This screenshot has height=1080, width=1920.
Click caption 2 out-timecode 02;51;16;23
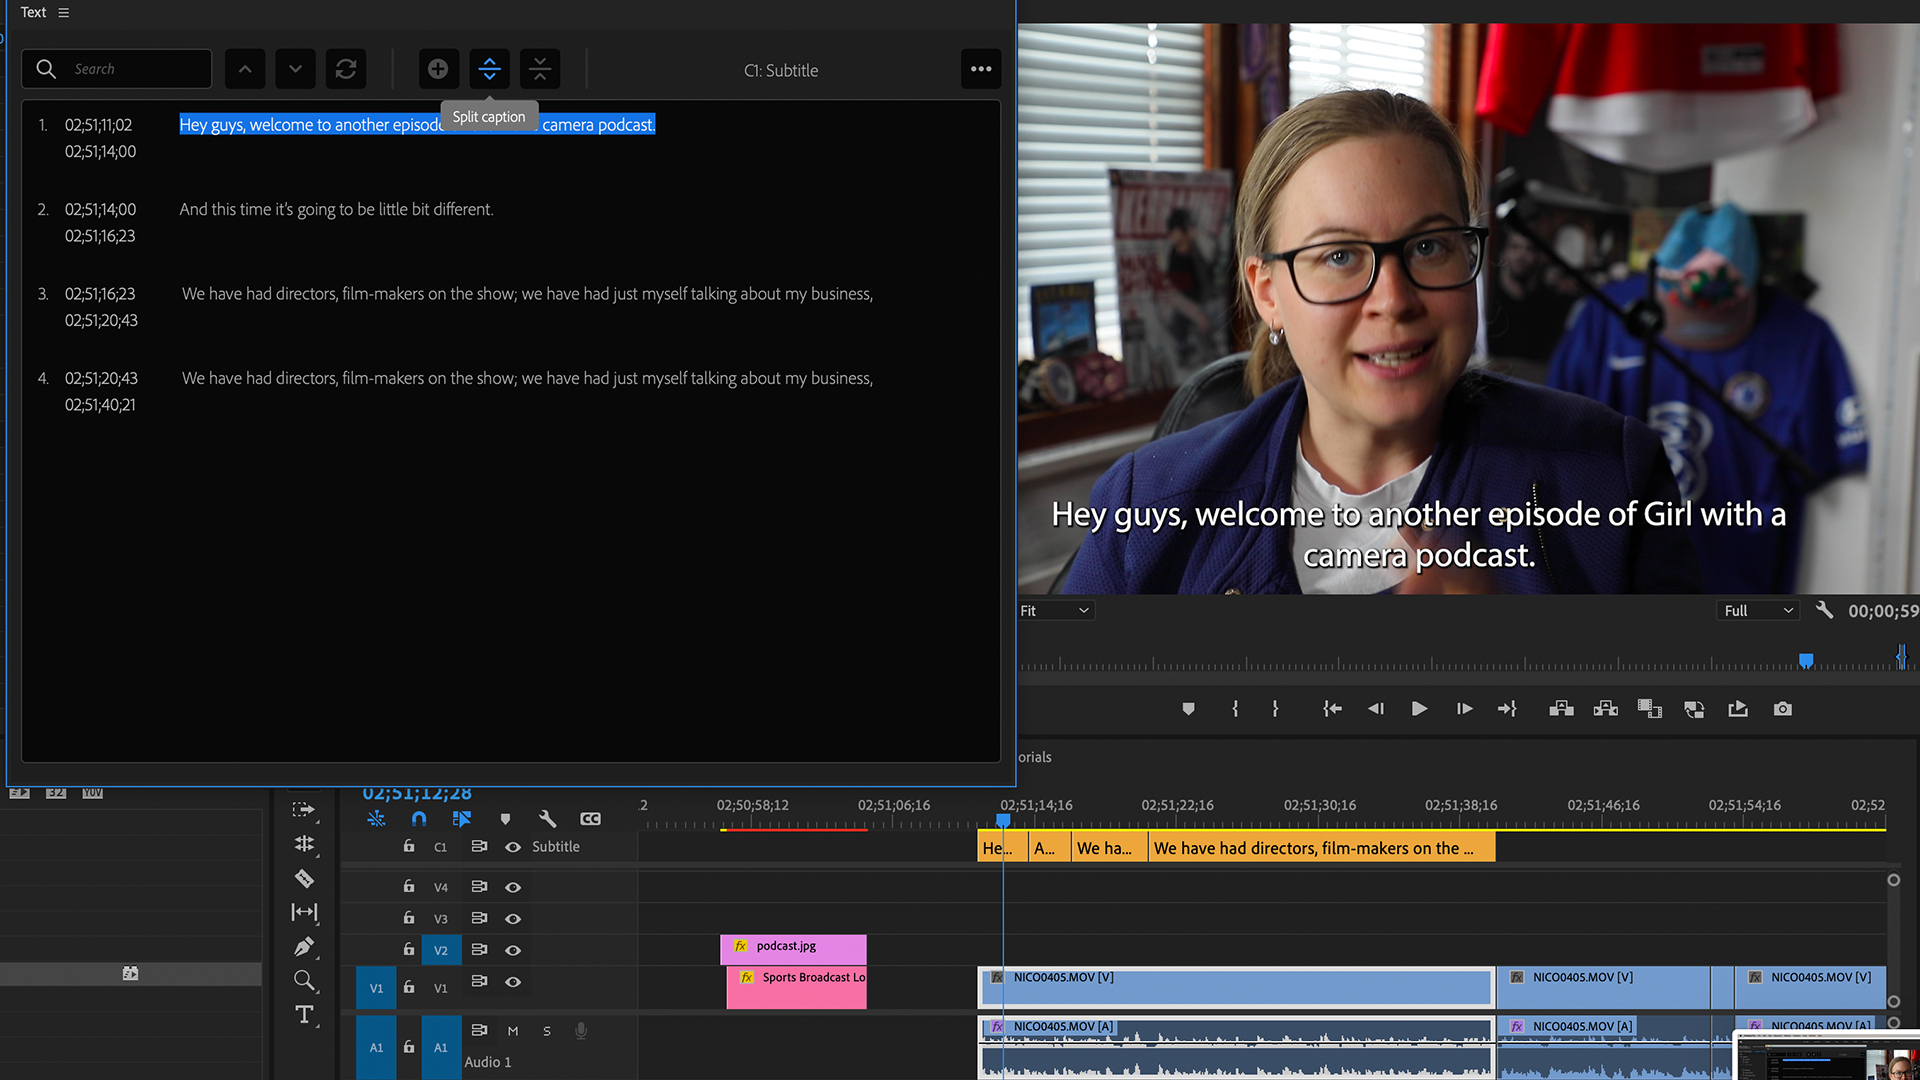[100, 236]
